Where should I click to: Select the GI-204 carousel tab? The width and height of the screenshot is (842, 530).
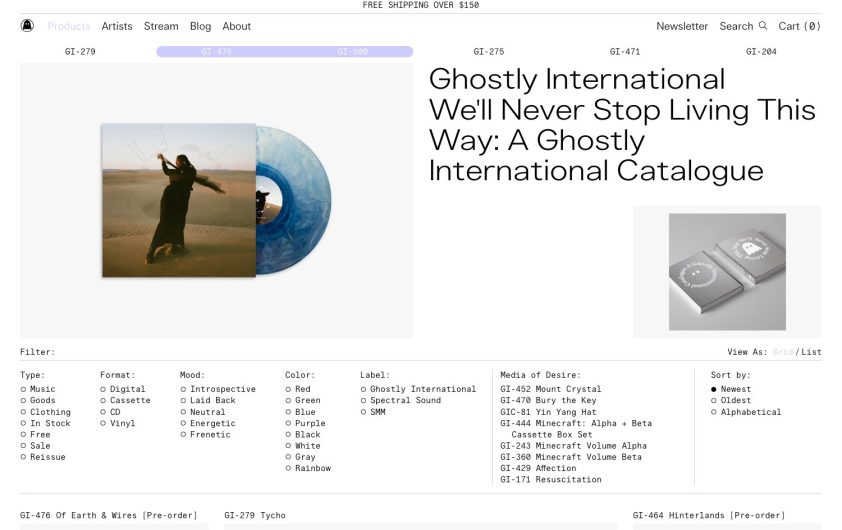[761, 52]
